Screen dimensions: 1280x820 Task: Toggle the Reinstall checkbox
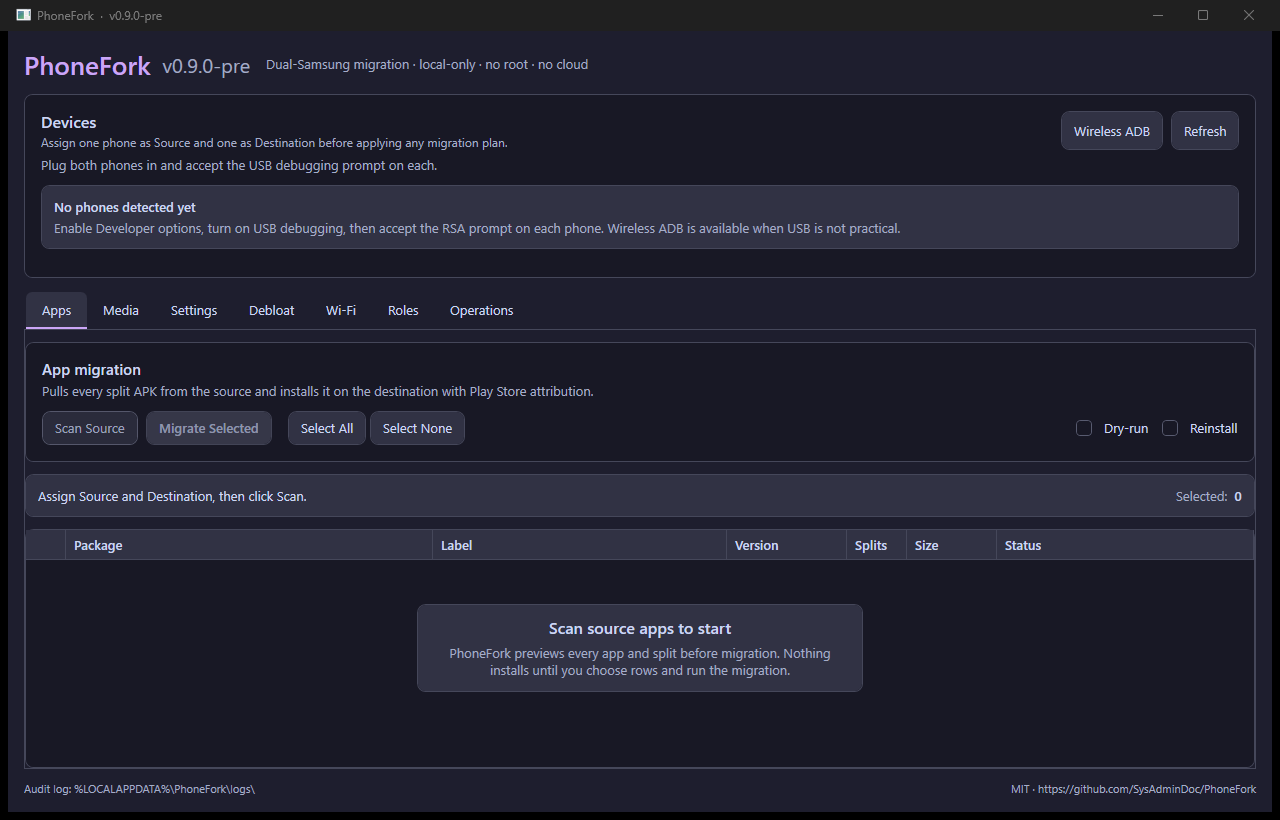click(1170, 428)
